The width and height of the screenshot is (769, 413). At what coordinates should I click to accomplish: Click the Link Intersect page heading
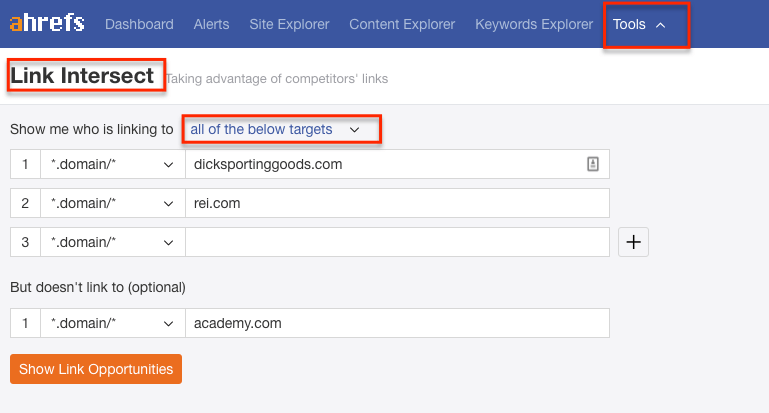[83, 76]
